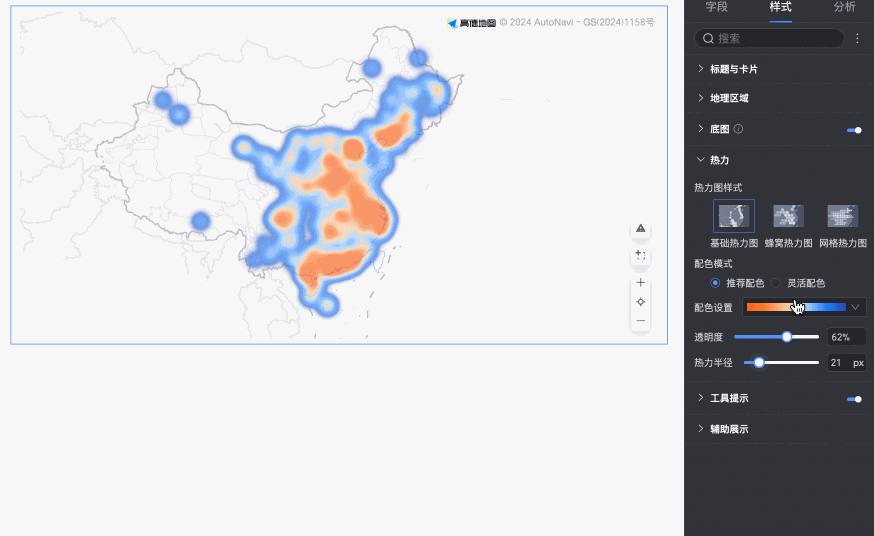Click the 搜索 search input box
This screenshot has height=536, width=874.
(769, 38)
